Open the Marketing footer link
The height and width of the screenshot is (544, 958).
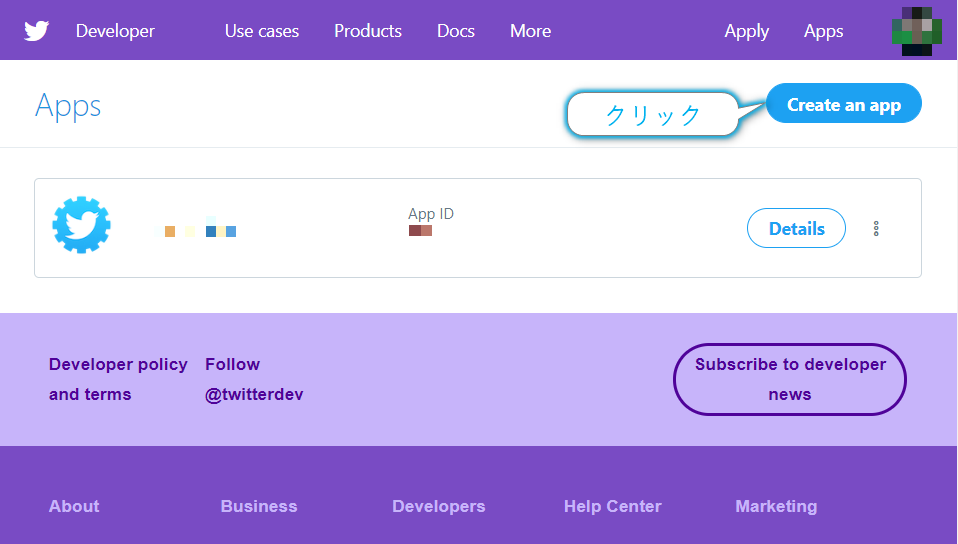[776, 506]
